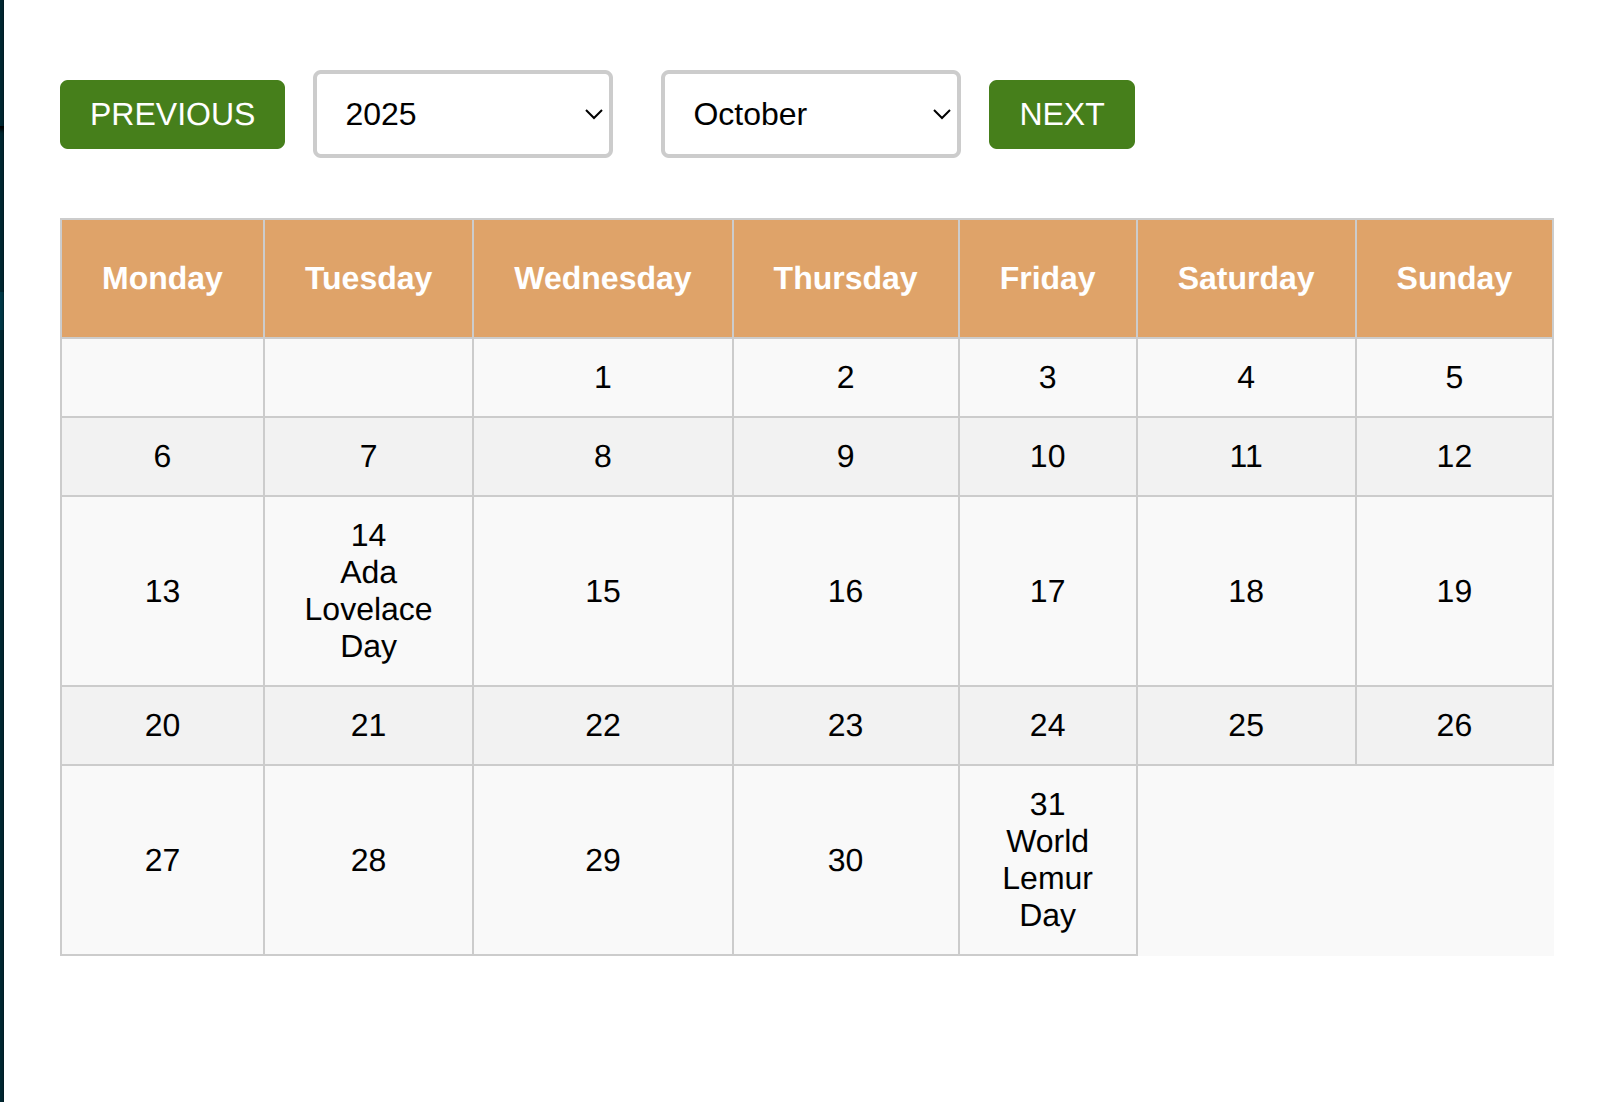This screenshot has height=1102, width=1605.
Task: Click the Monday column header
Action: 161,278
